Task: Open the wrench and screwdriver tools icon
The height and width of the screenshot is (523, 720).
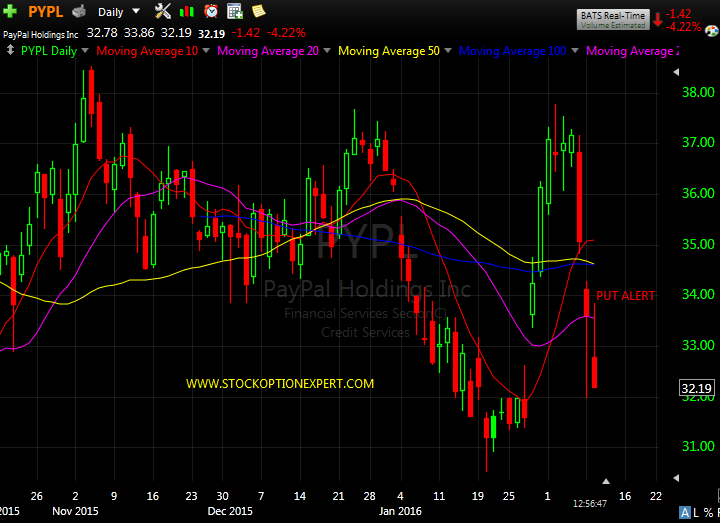Action: pyautogui.click(x=163, y=11)
